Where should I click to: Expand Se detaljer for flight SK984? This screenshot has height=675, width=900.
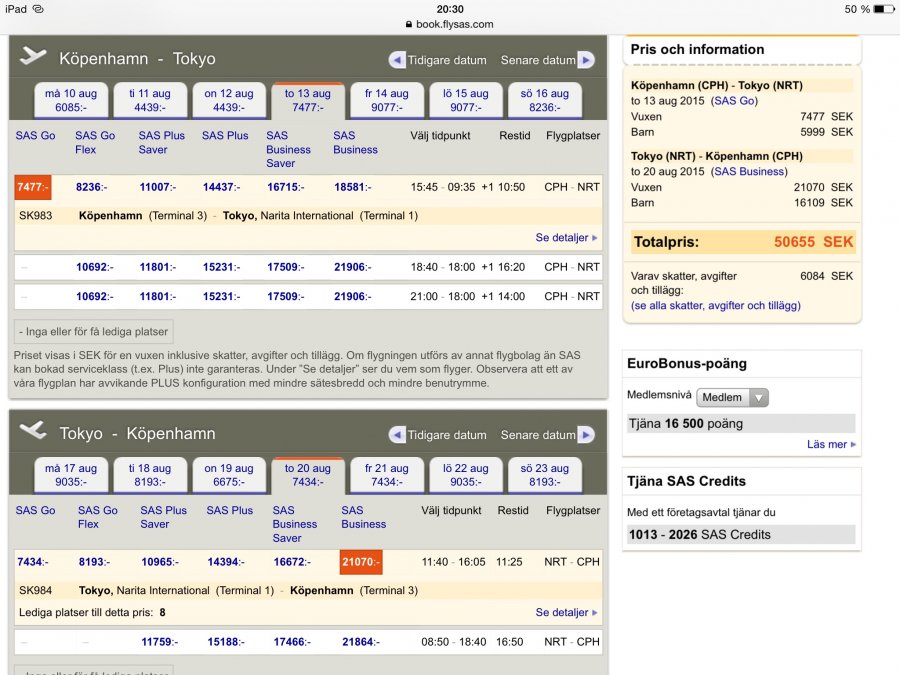(x=566, y=612)
